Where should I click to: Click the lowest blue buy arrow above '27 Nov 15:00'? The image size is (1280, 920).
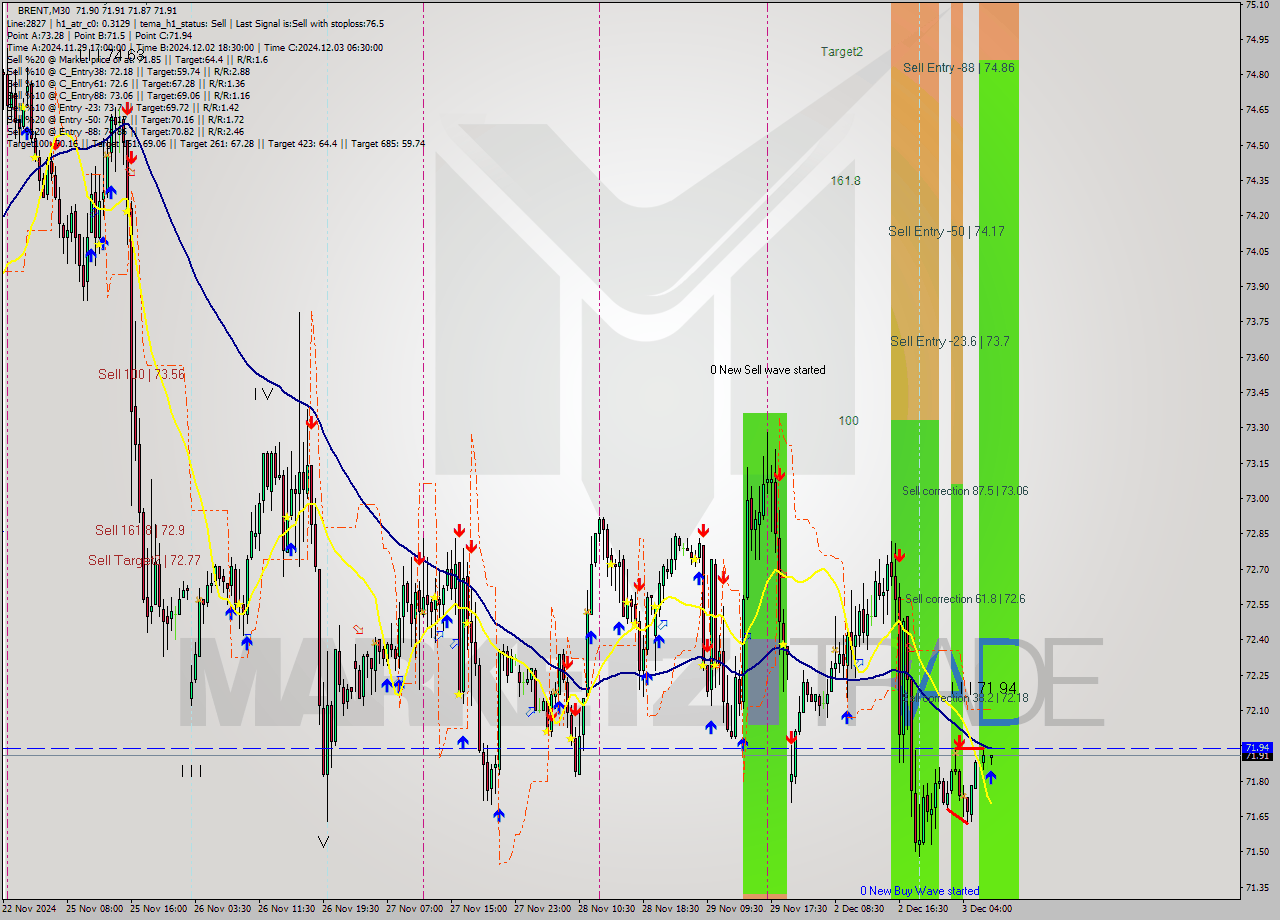(x=498, y=814)
